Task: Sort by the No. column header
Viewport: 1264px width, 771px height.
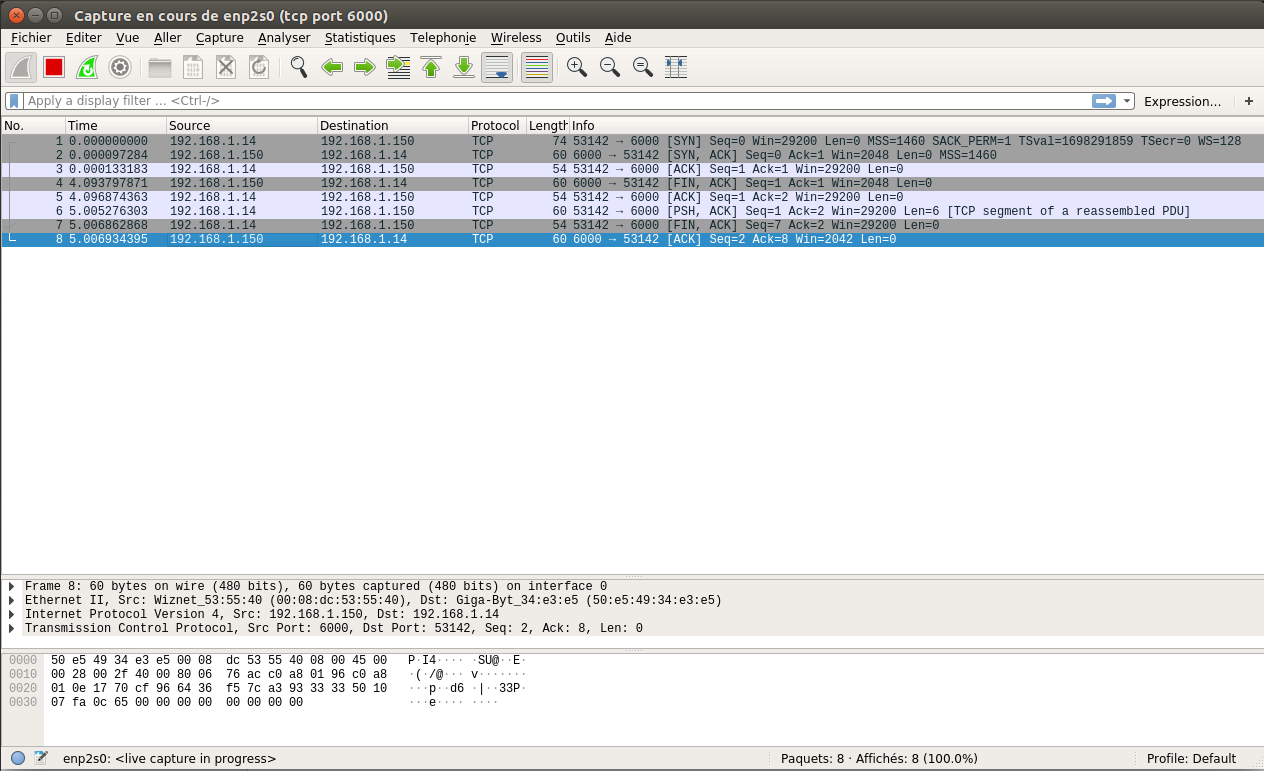Action: pos(33,126)
